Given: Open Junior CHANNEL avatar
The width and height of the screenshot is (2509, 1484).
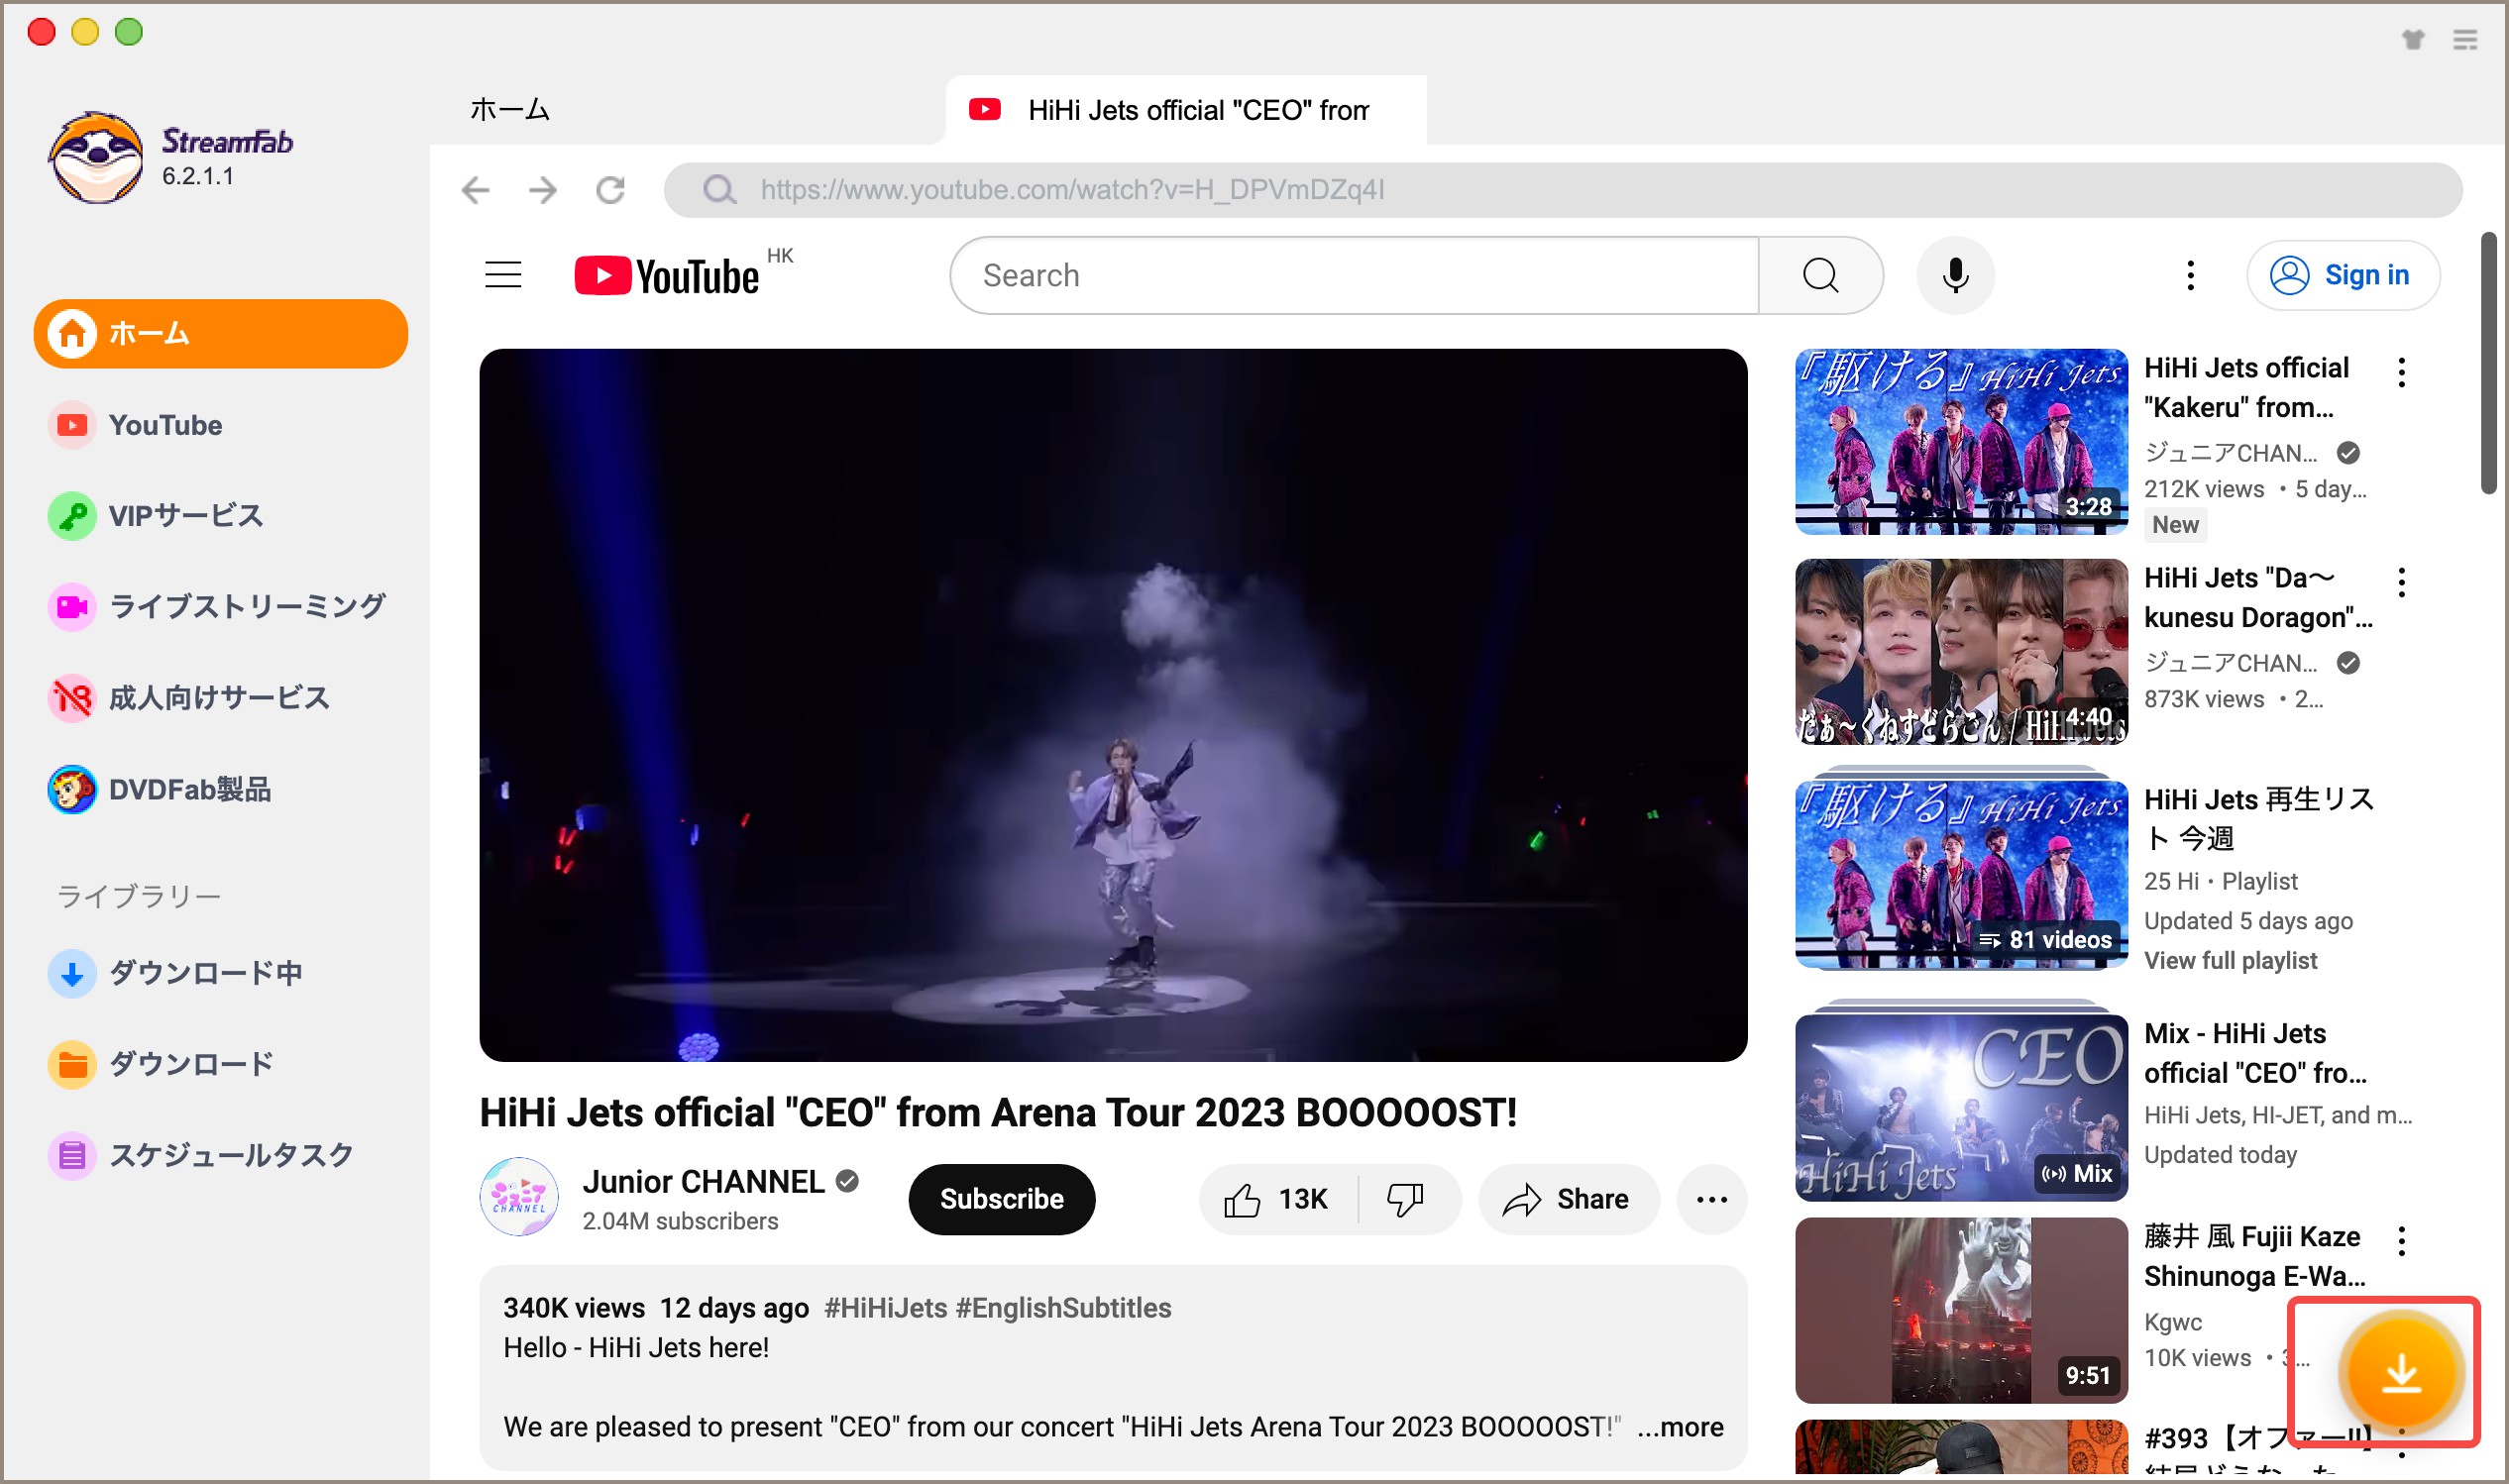Looking at the screenshot, I should pos(519,1197).
